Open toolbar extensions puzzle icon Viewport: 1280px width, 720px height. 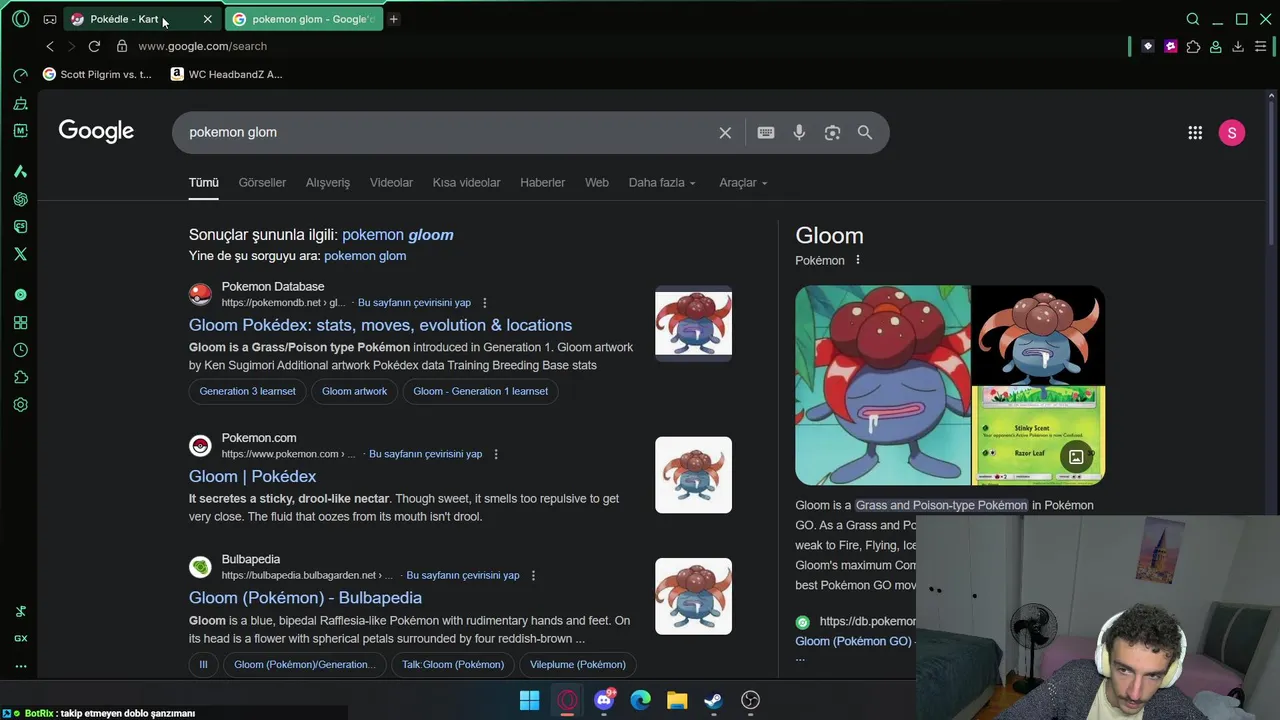tap(1193, 46)
